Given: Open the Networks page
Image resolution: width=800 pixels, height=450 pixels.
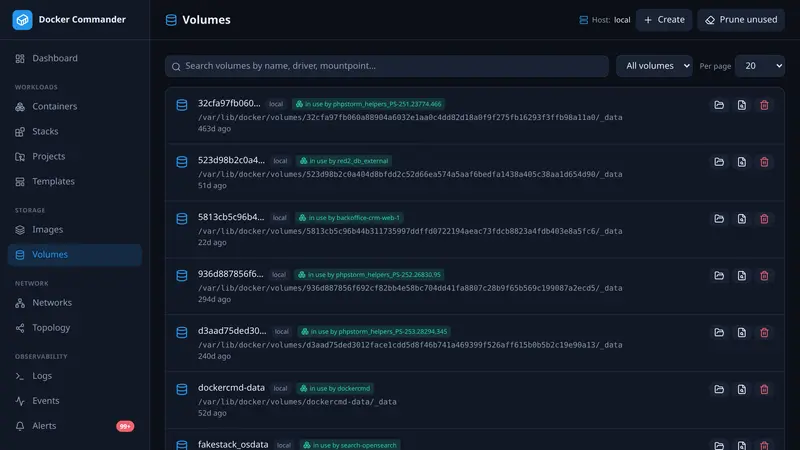Looking at the screenshot, I should (x=74, y=303).
